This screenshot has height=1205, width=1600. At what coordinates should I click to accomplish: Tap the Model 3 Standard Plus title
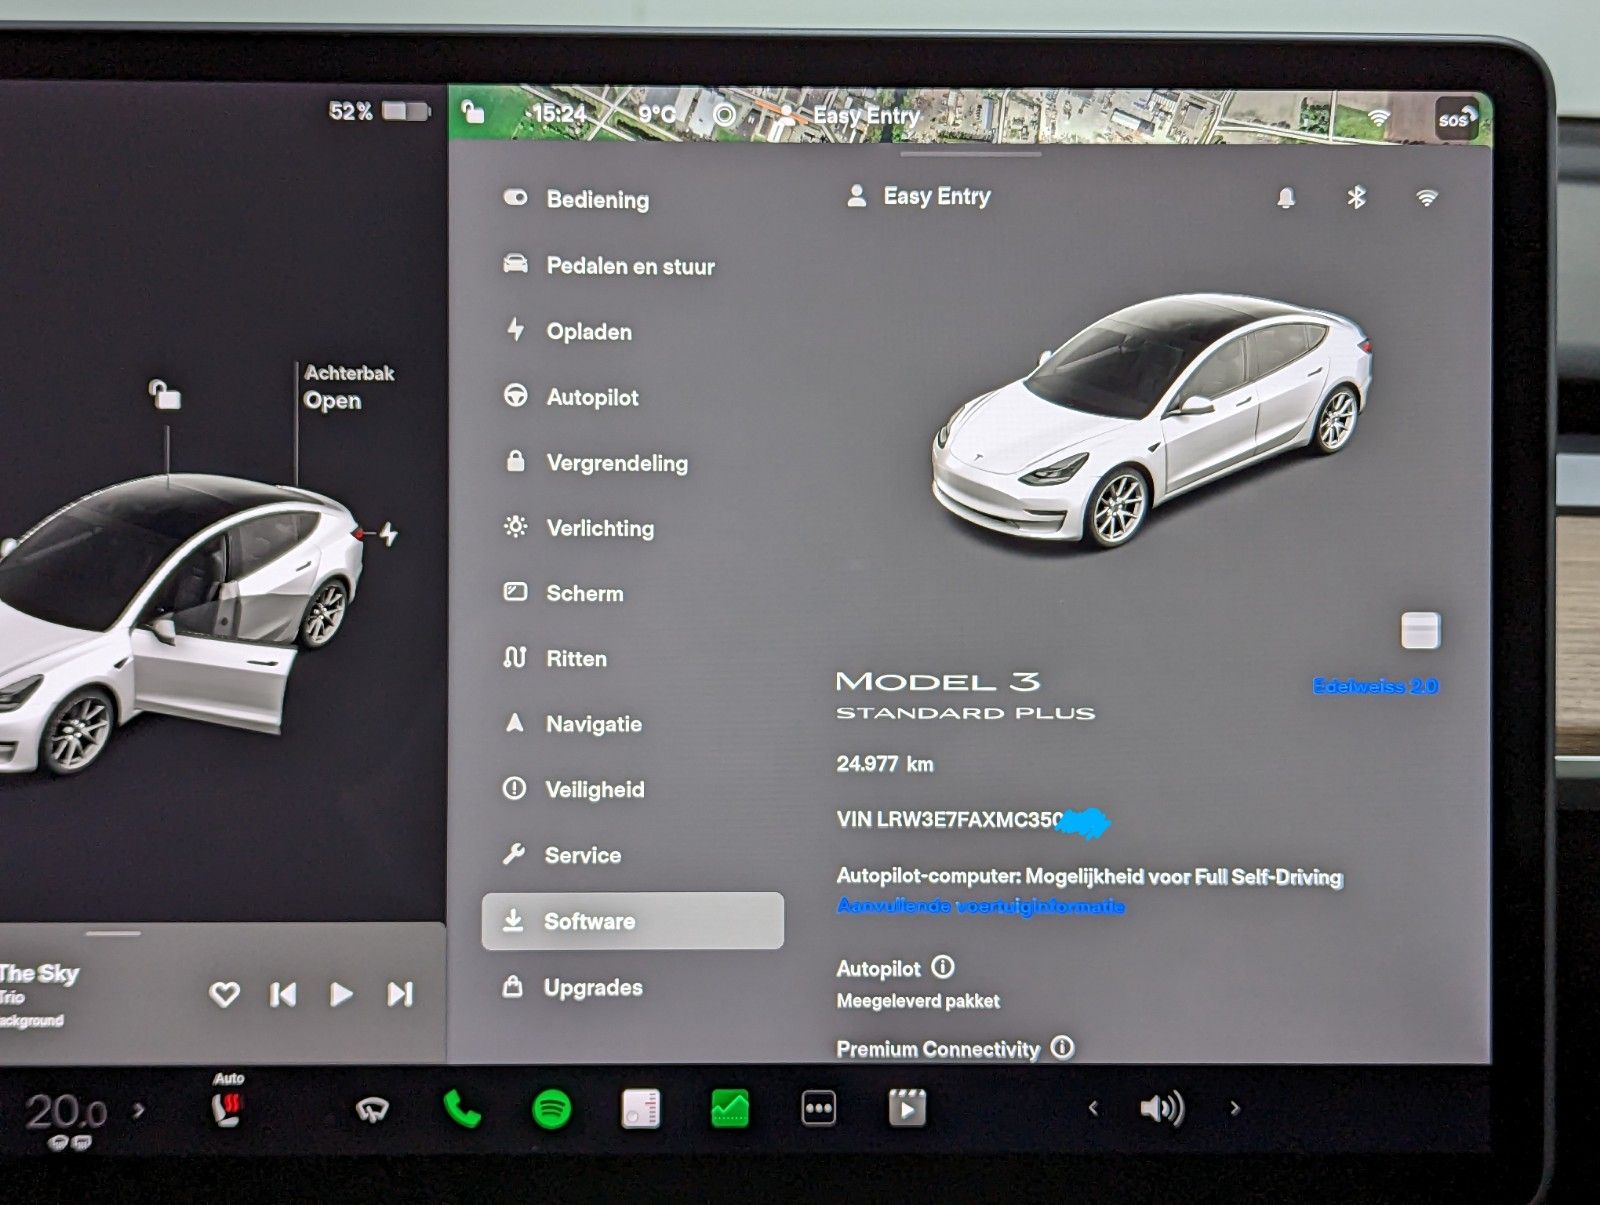(x=966, y=696)
